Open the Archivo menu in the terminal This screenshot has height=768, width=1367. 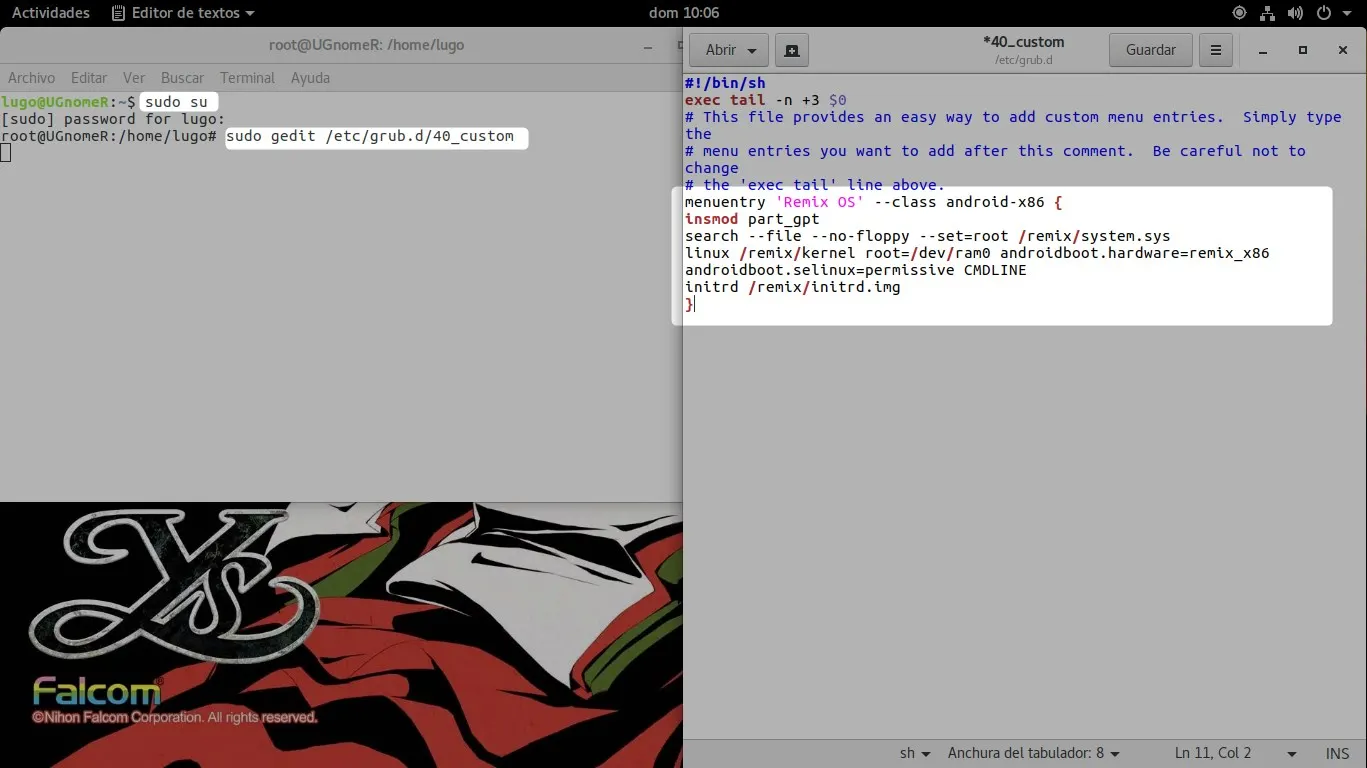pyautogui.click(x=31, y=77)
